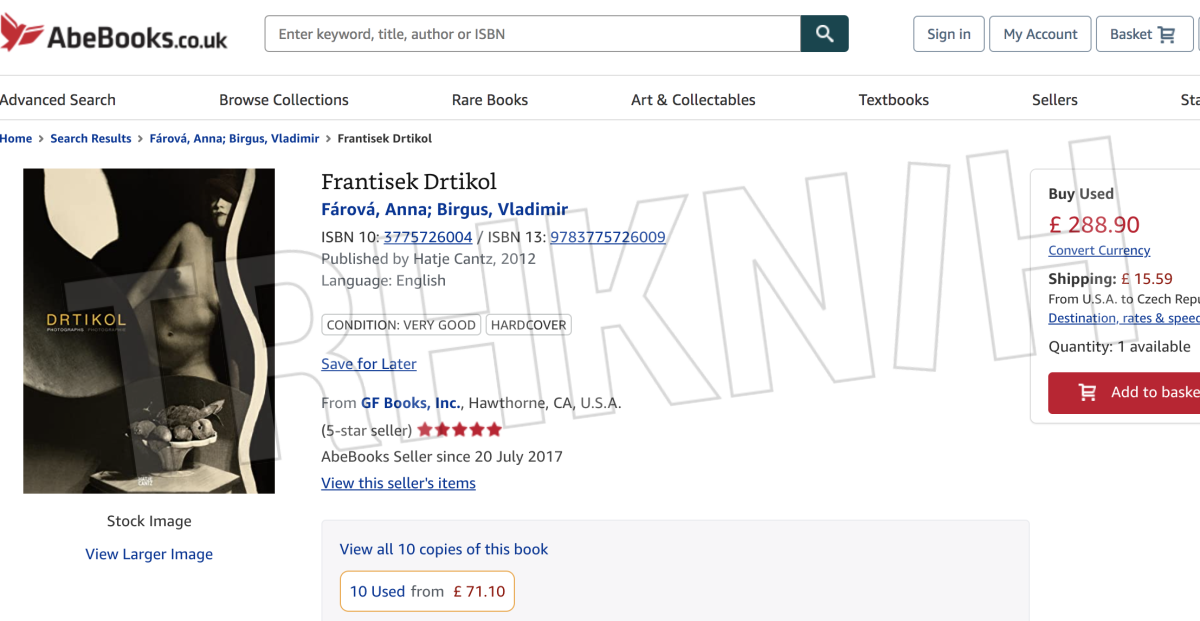
Task: Click the cart icon on Add to basket
Action: (1087, 393)
